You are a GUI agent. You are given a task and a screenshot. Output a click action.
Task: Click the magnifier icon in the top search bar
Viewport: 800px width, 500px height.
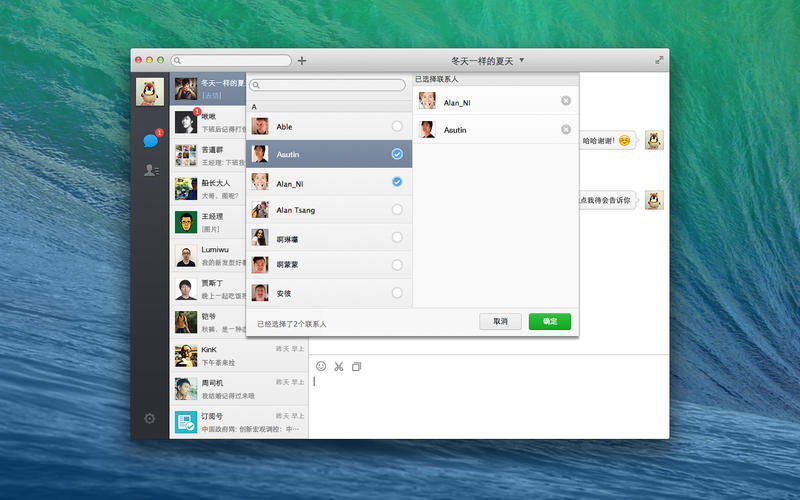coord(177,61)
